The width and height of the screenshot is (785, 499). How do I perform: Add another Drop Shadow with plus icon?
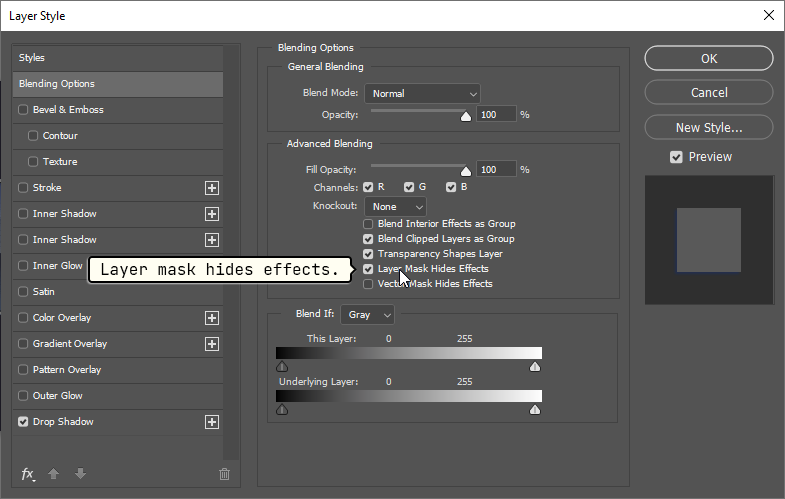click(x=211, y=422)
